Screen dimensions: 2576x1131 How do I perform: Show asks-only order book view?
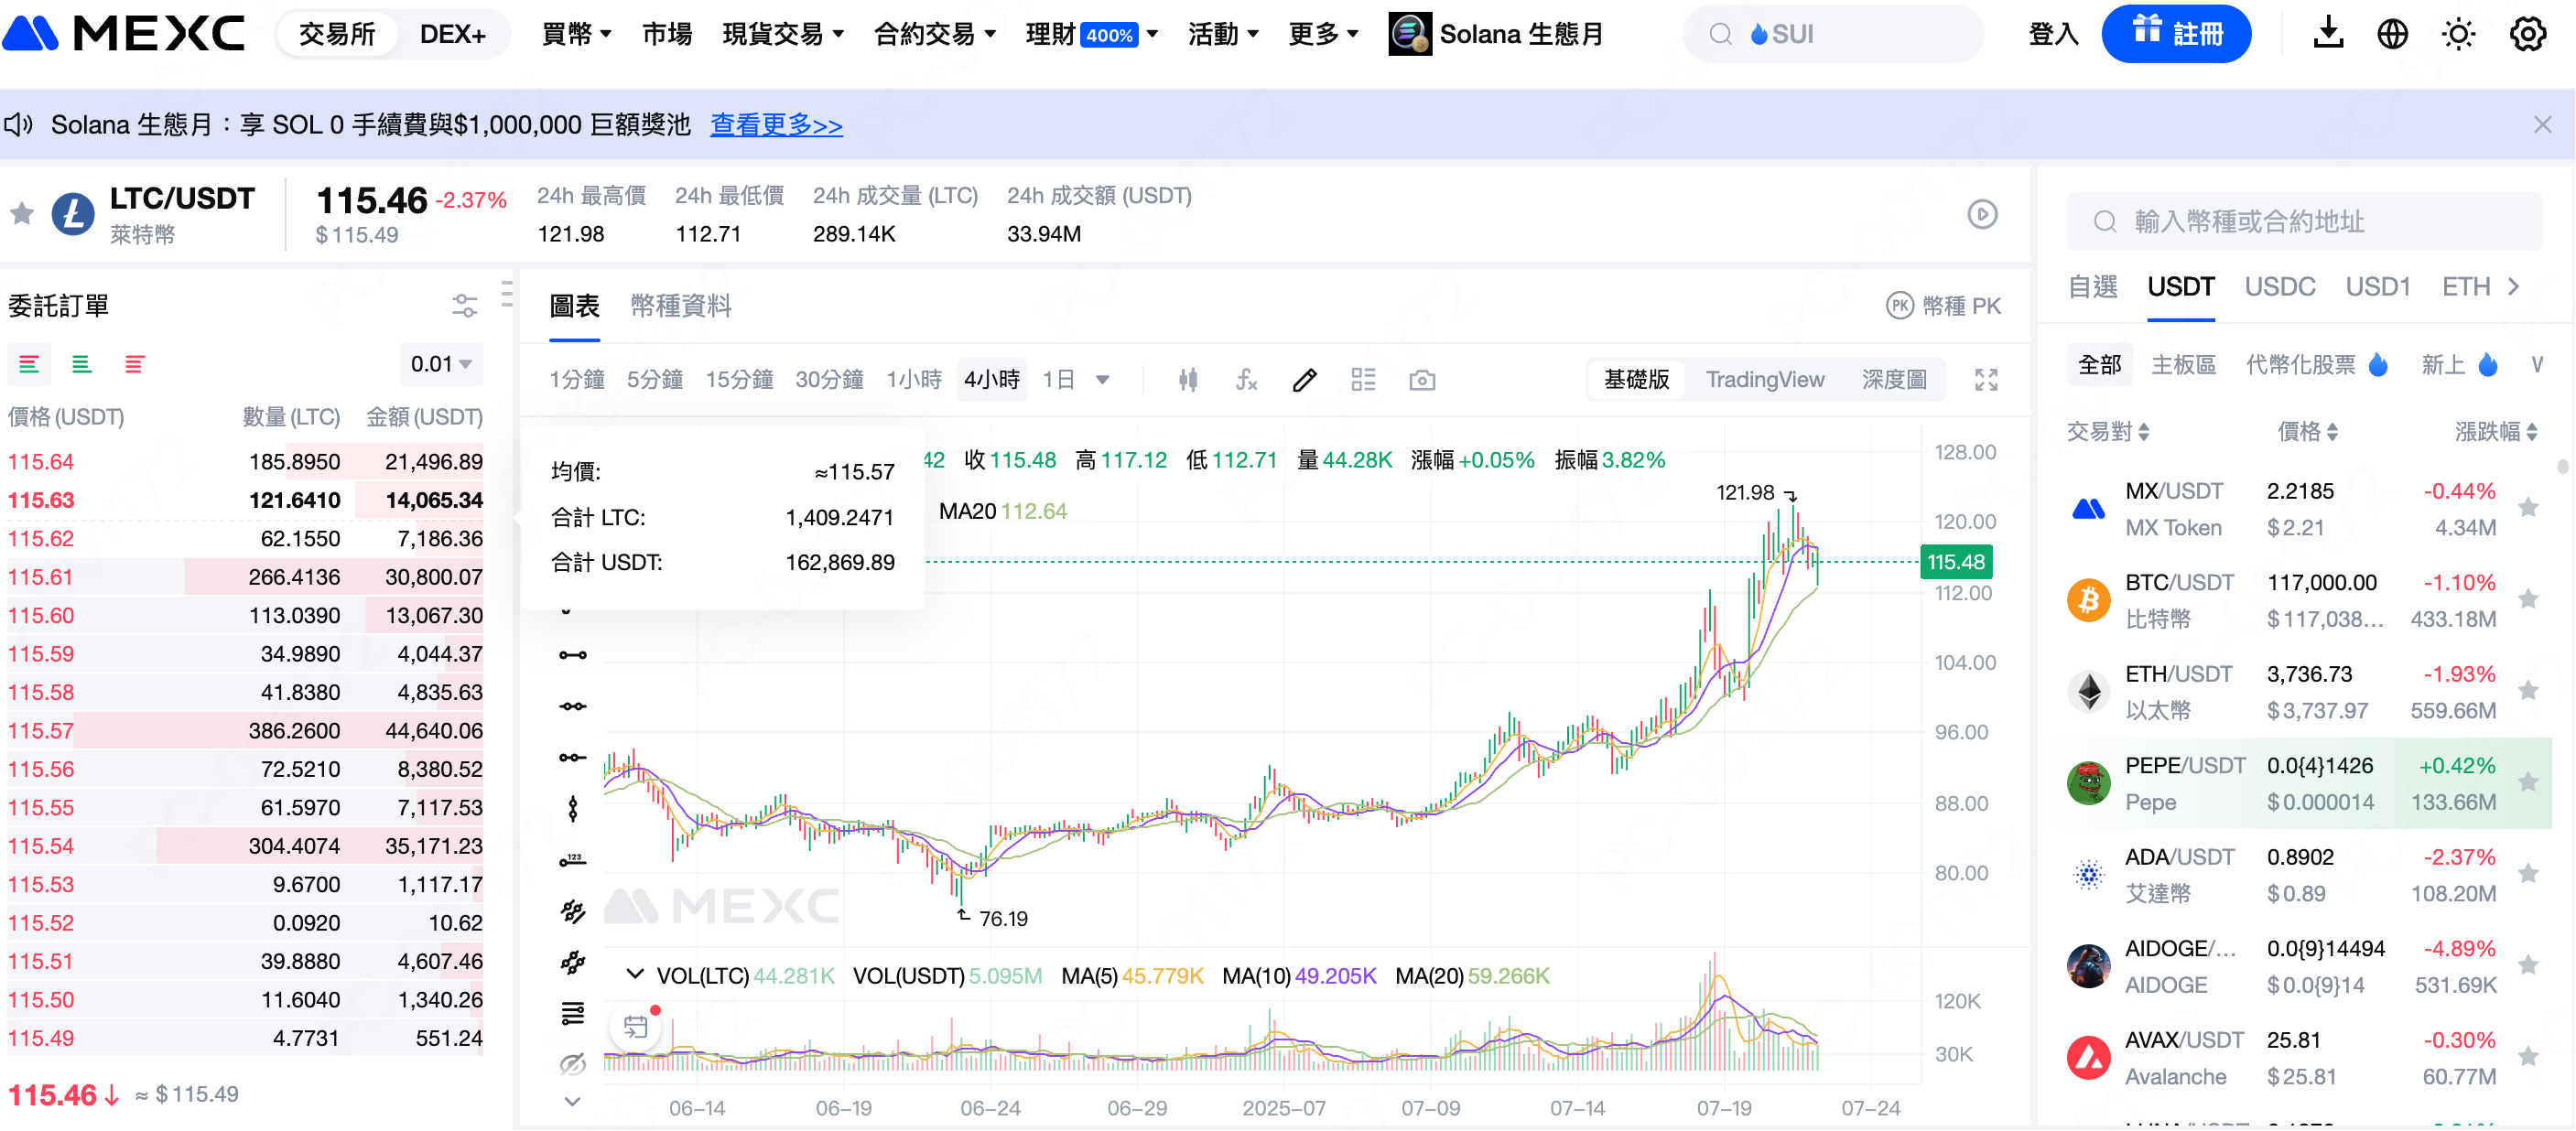(x=134, y=364)
